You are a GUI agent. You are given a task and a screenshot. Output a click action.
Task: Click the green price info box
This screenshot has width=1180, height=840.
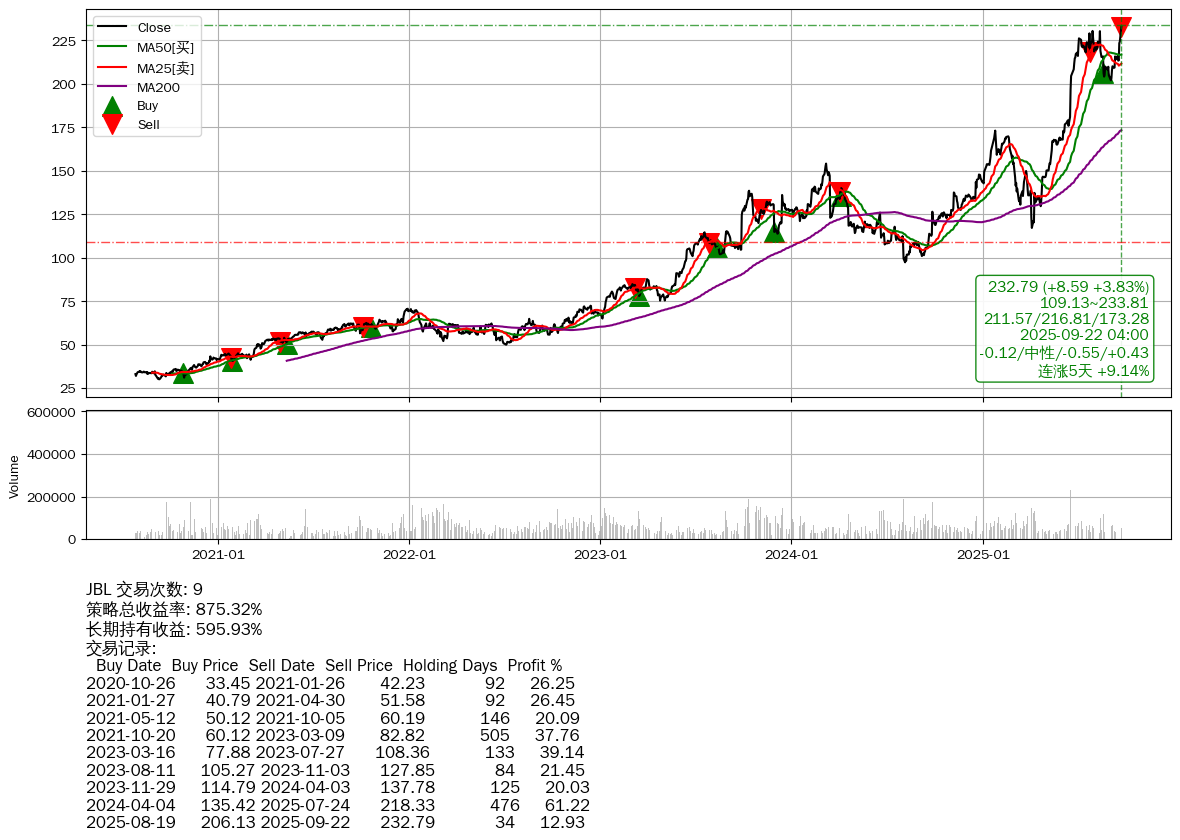click(1065, 328)
